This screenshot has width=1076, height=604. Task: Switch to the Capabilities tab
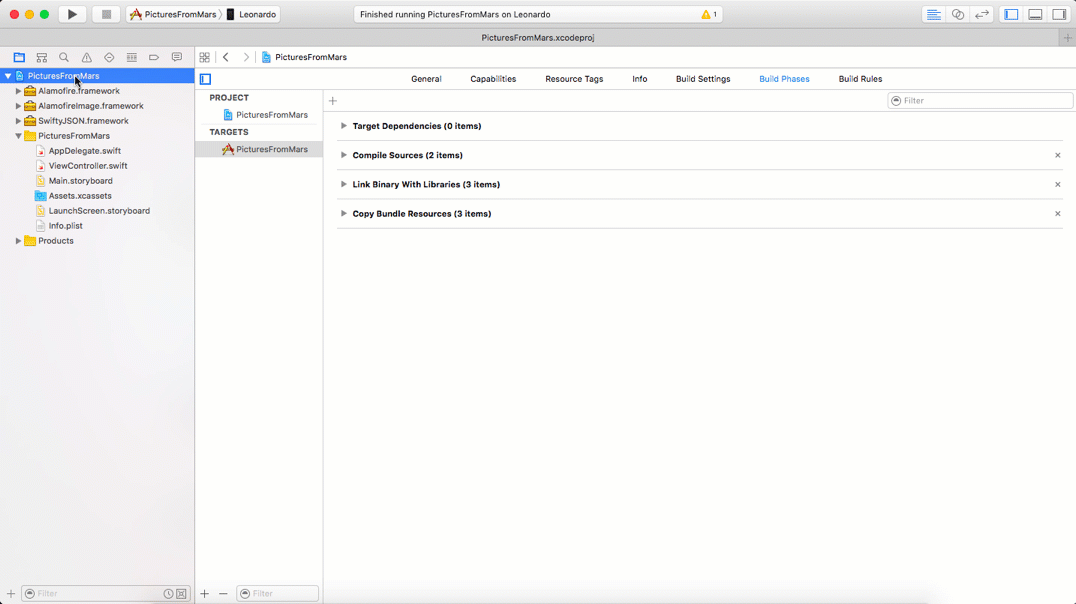pyautogui.click(x=493, y=79)
